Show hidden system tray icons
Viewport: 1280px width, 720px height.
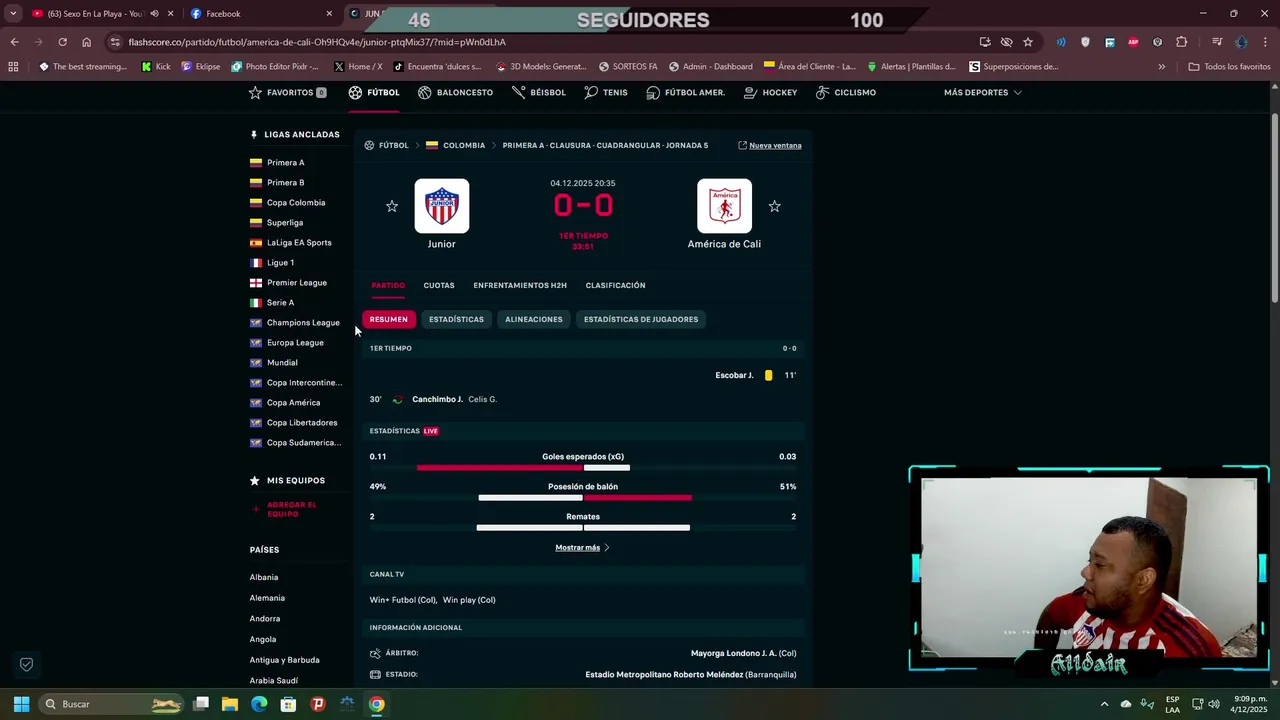(x=1104, y=704)
